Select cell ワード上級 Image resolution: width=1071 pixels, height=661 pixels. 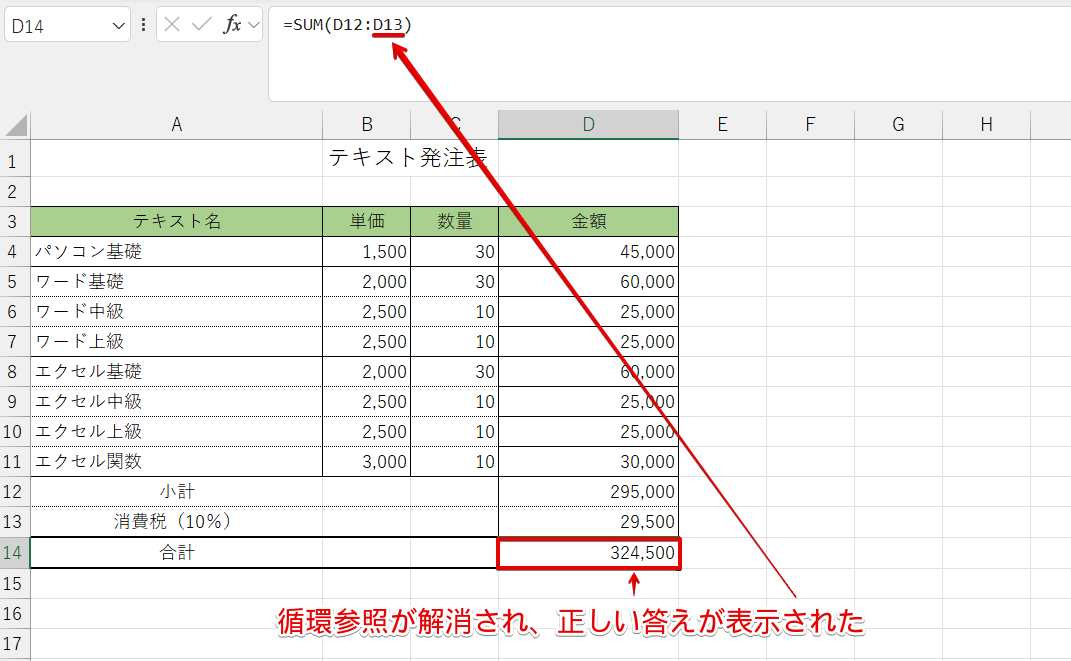176,342
